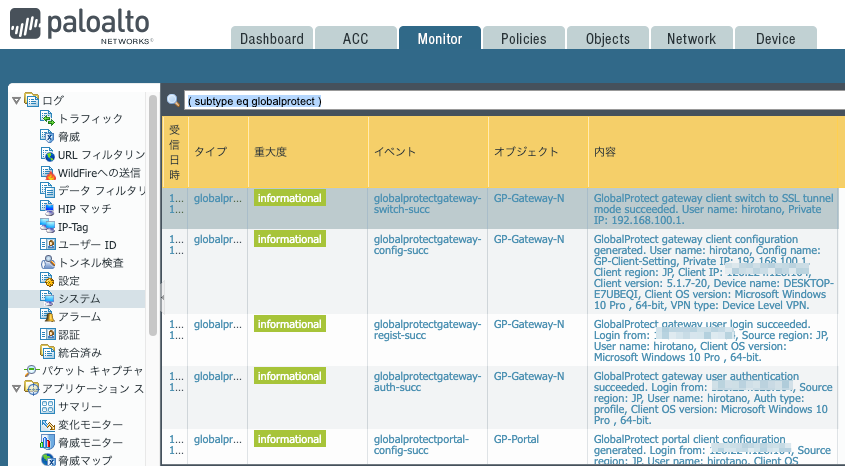Go to the Network tab
Viewport: 845px width, 466px height.
(691, 38)
